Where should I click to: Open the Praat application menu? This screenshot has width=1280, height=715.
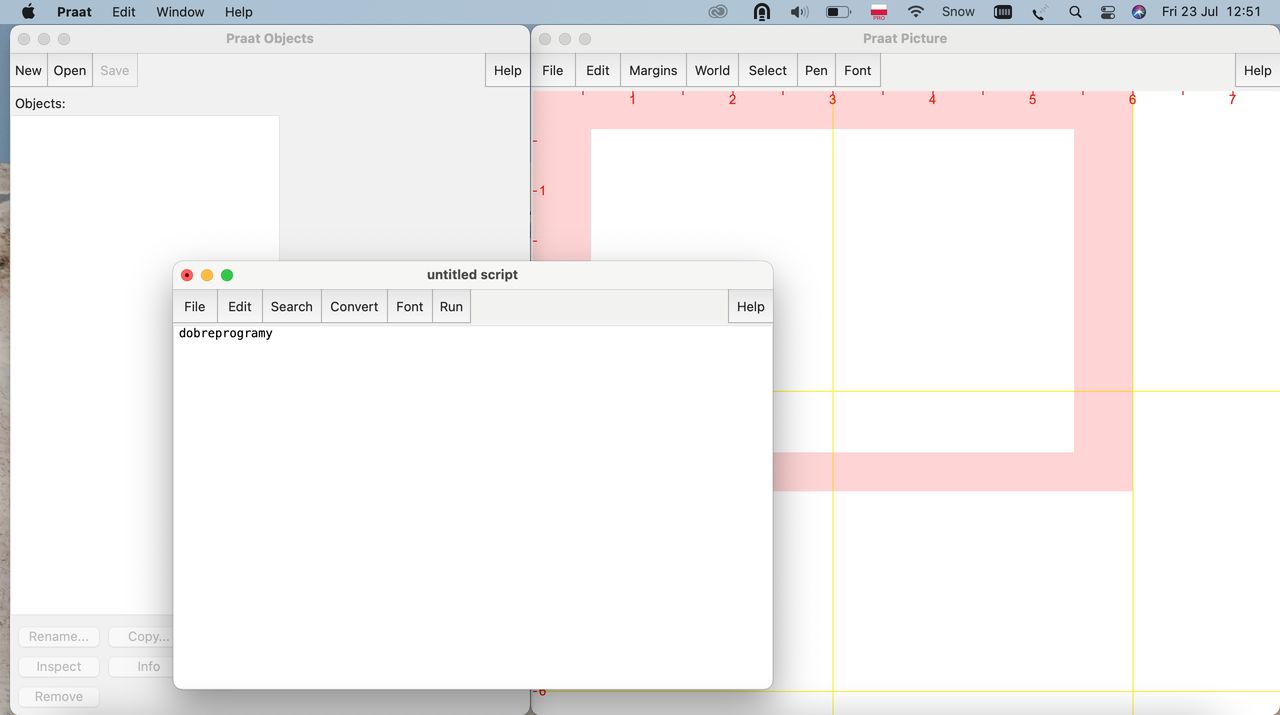click(74, 12)
